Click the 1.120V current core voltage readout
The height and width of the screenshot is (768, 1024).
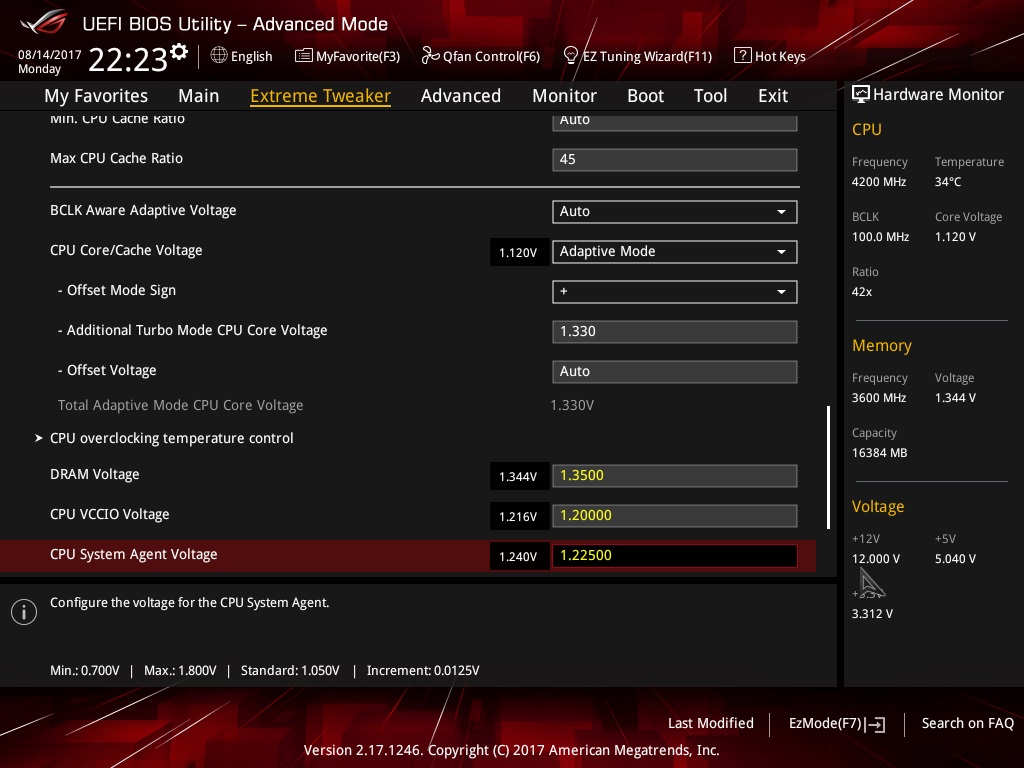[x=519, y=252]
